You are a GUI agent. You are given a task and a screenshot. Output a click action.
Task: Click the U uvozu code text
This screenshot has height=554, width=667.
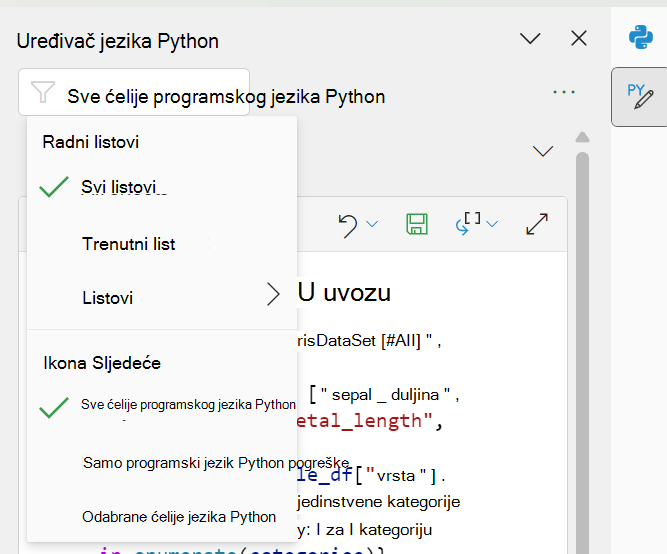344,292
